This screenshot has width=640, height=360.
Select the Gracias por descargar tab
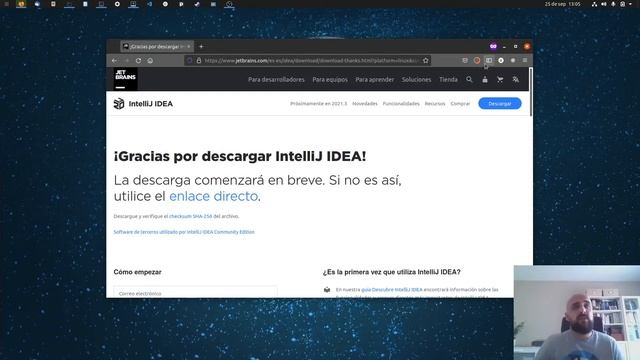(x=157, y=47)
